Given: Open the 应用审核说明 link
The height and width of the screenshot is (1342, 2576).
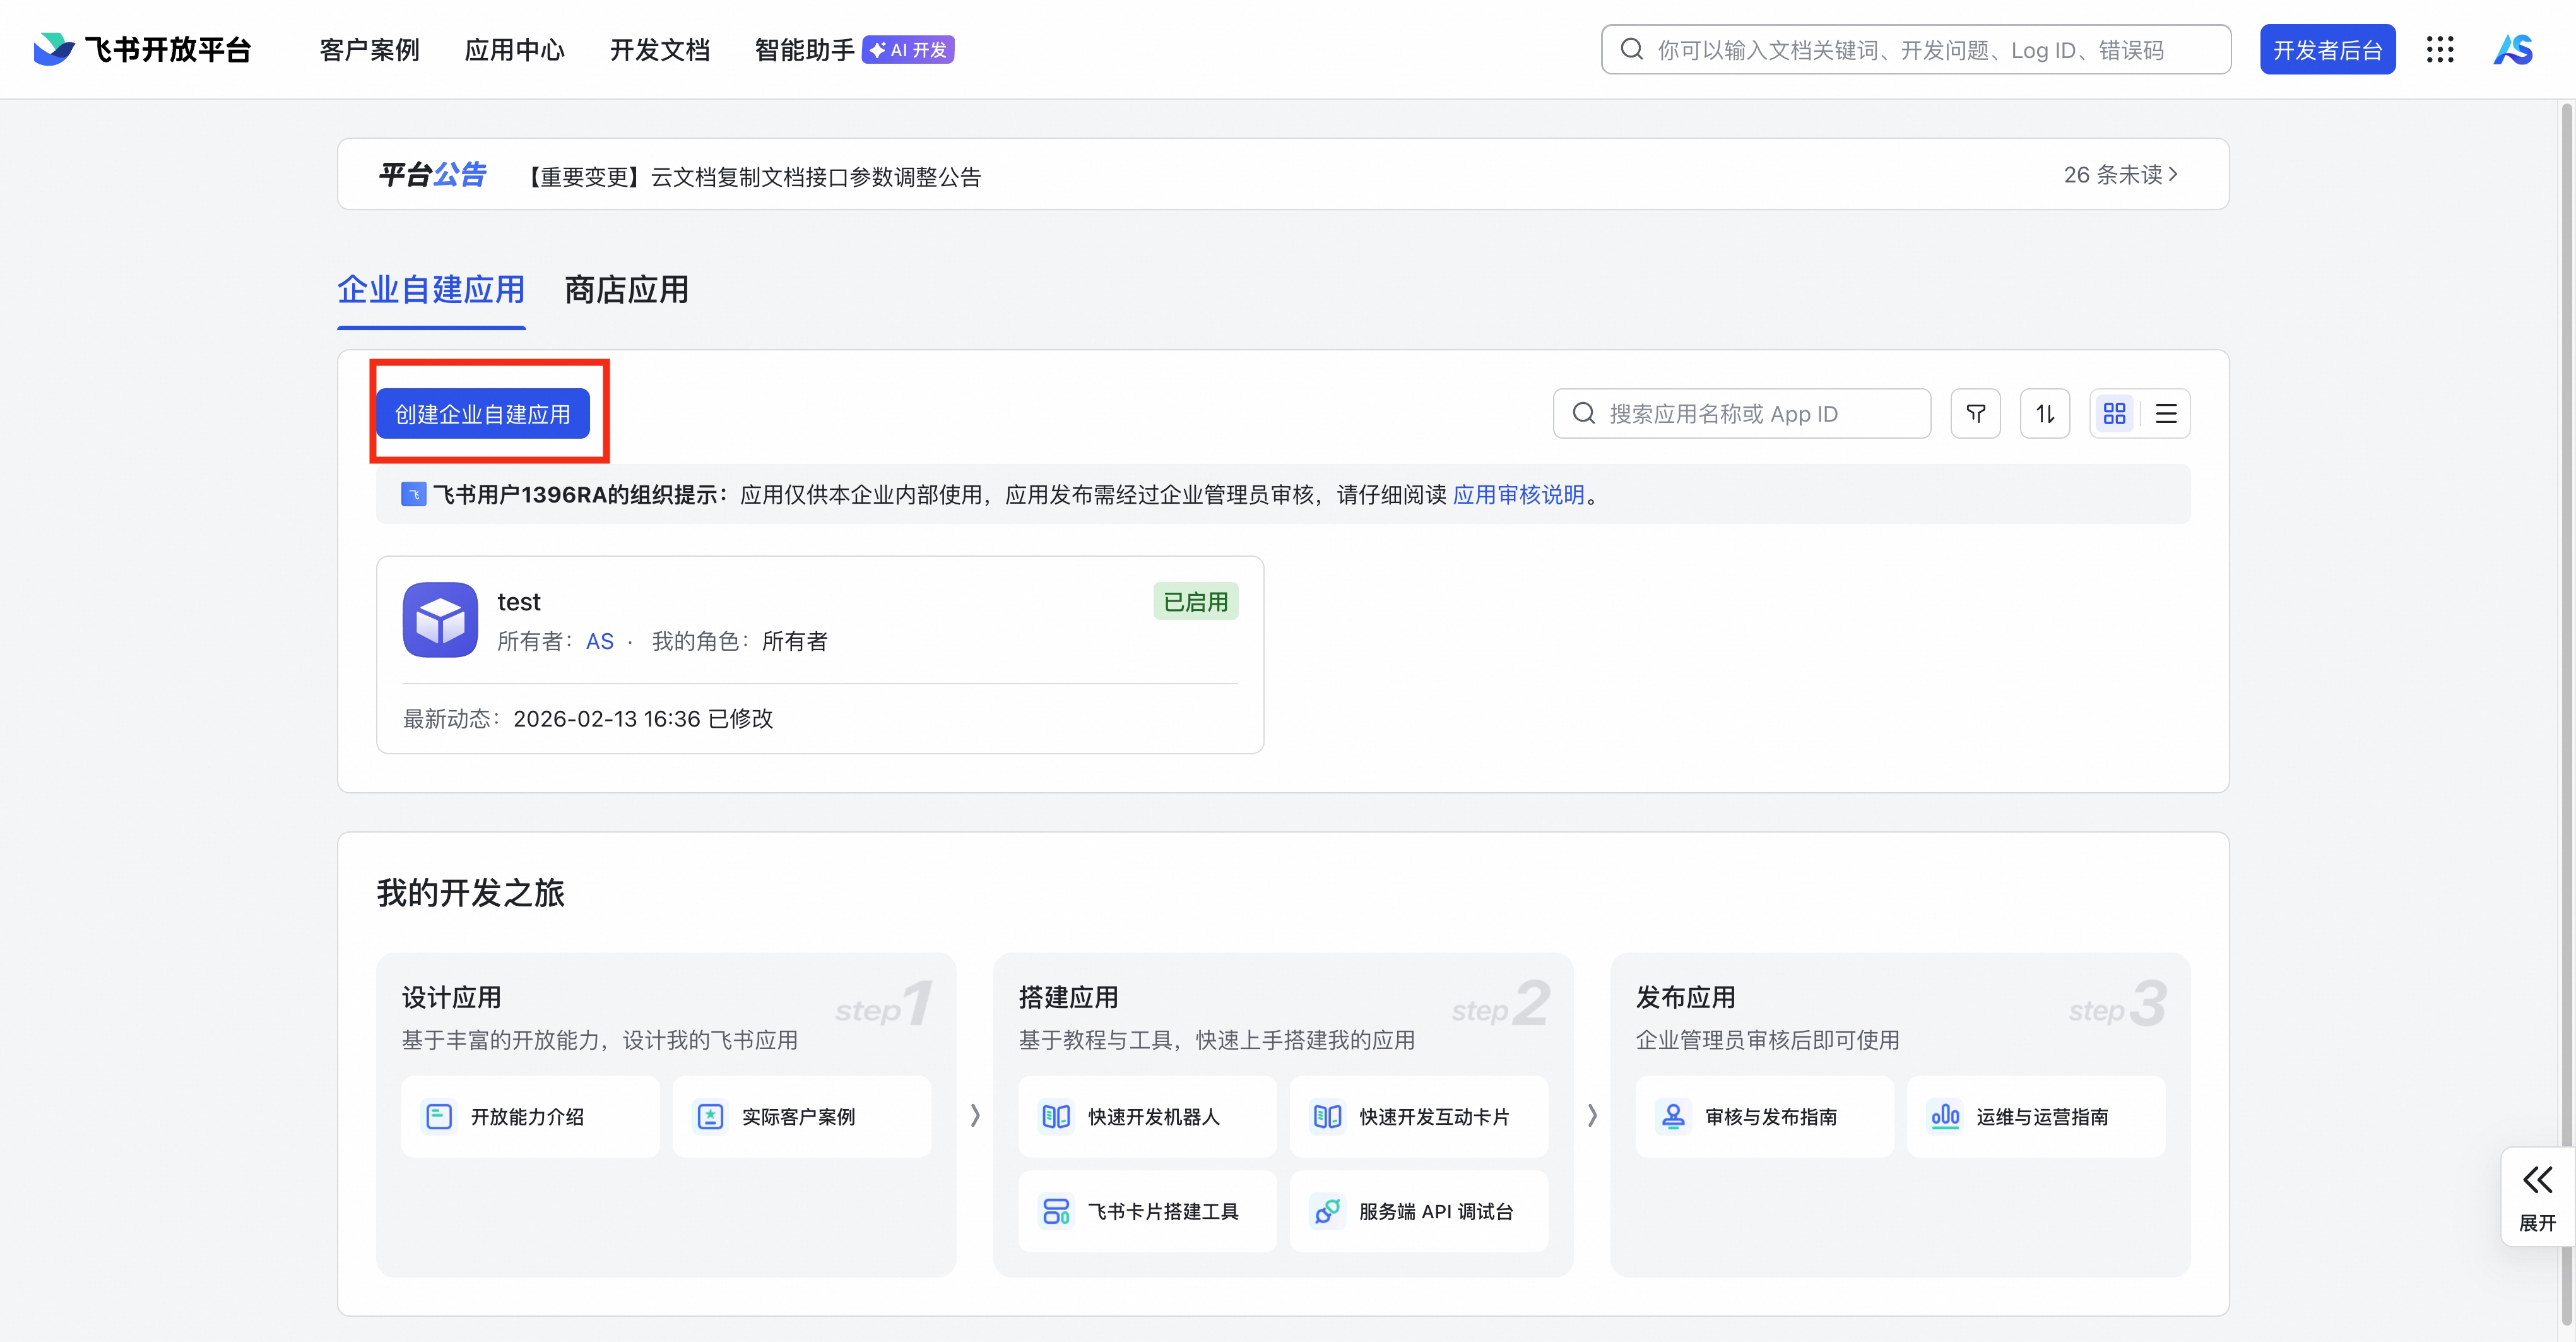Looking at the screenshot, I should 1518,494.
